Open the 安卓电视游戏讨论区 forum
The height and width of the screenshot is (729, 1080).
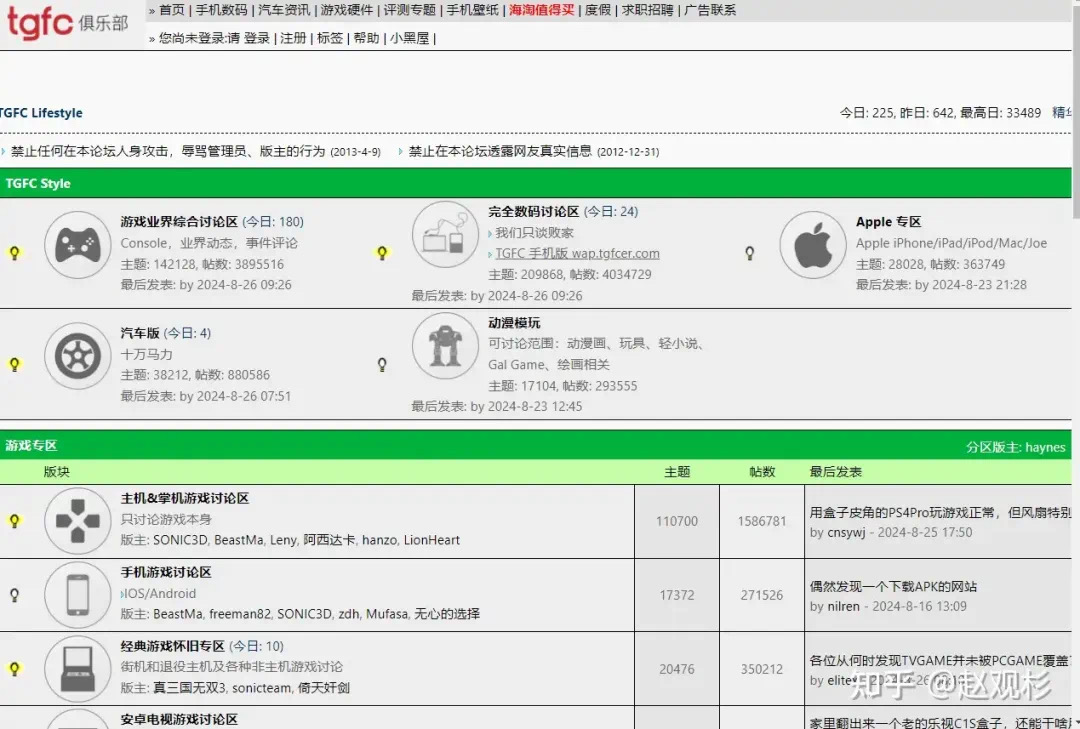coord(179,719)
